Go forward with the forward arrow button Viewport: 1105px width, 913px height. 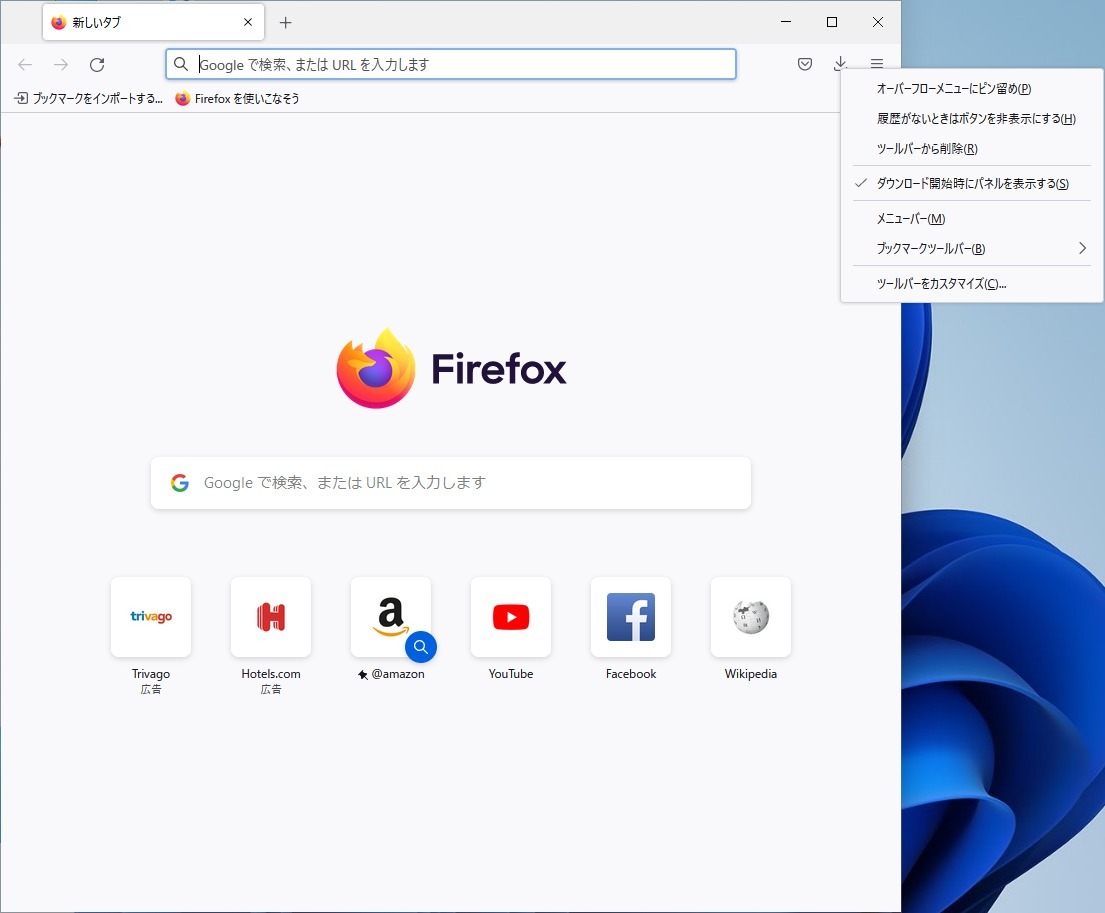coord(61,65)
